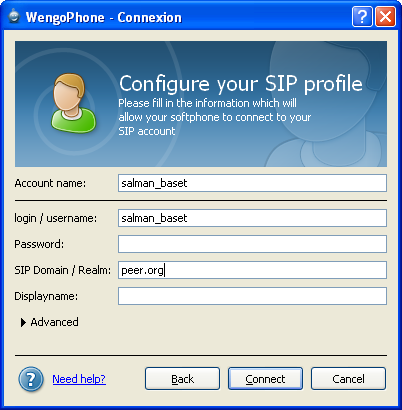Click the SIP Domain / Realm label
The height and width of the screenshot is (410, 402).
[62, 270]
